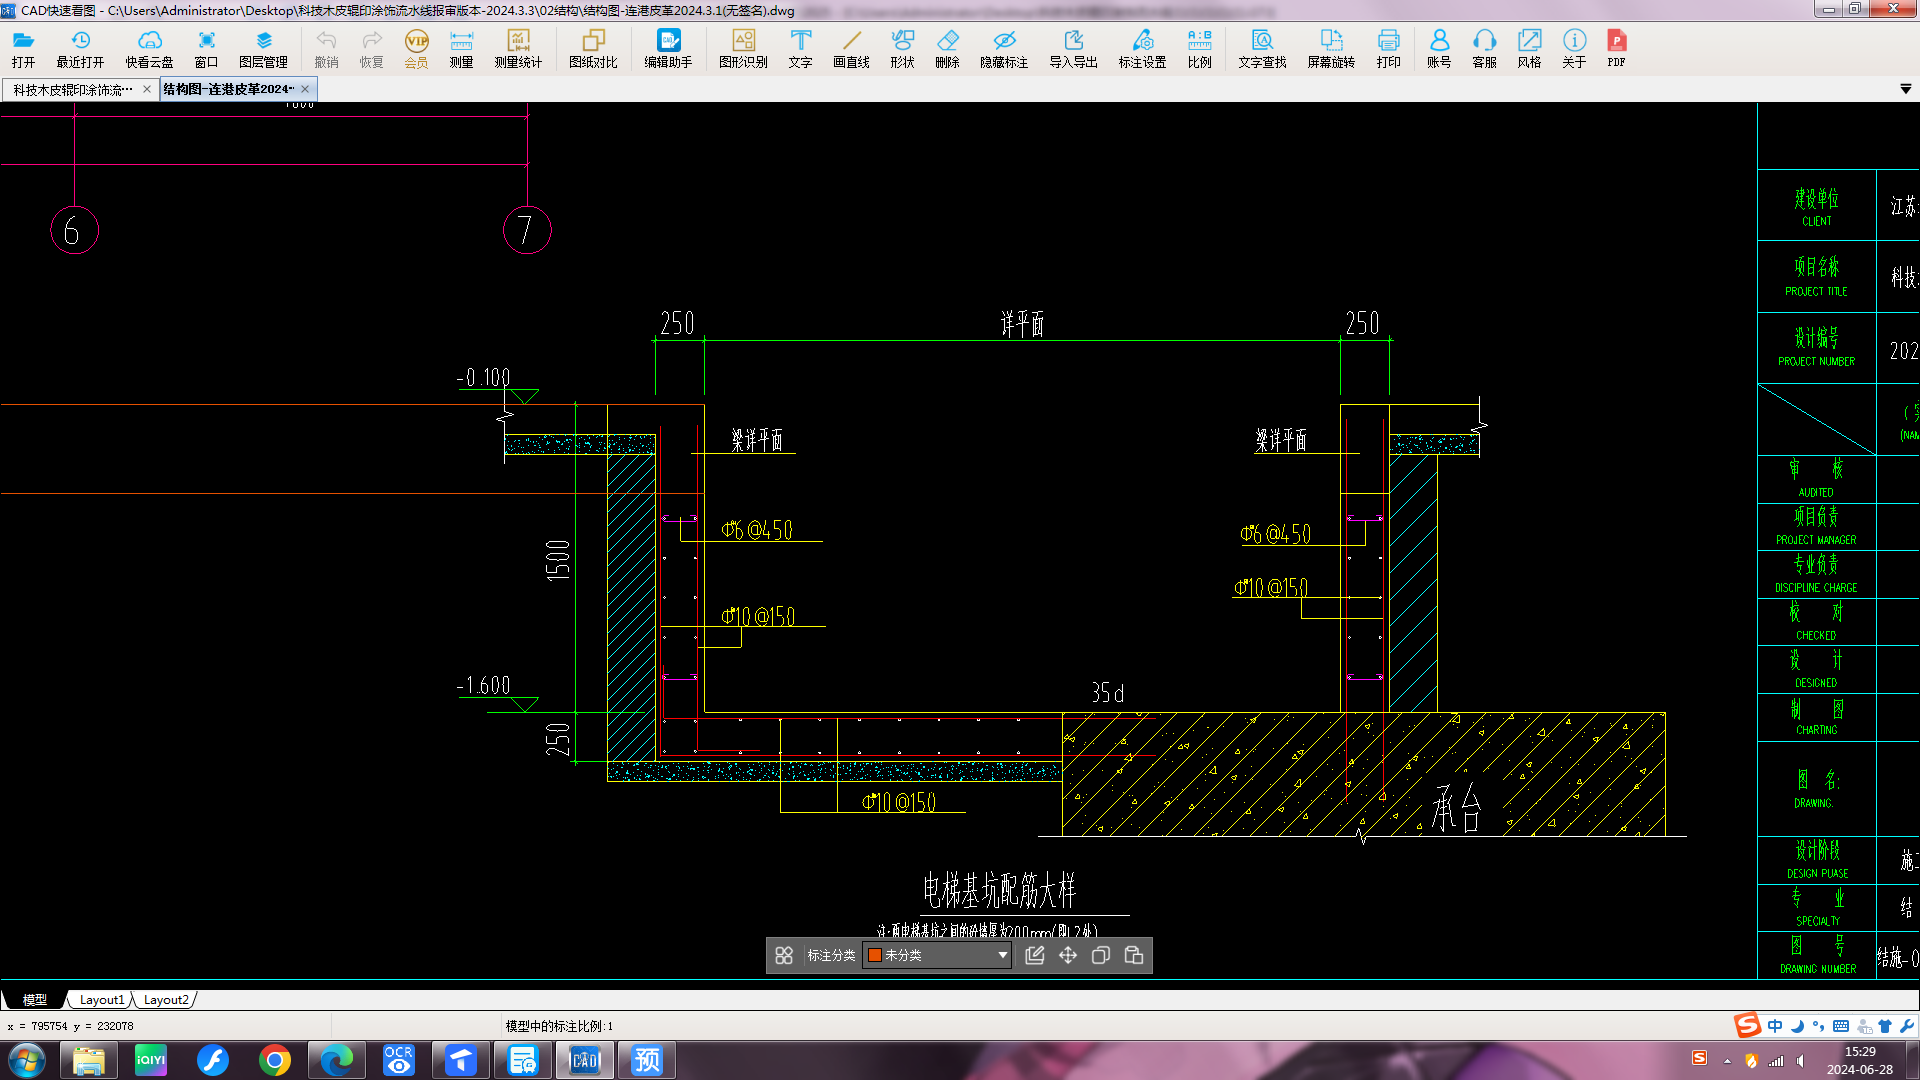
Task: Open the 未分类 annotation category dropdown
Action: [938, 955]
